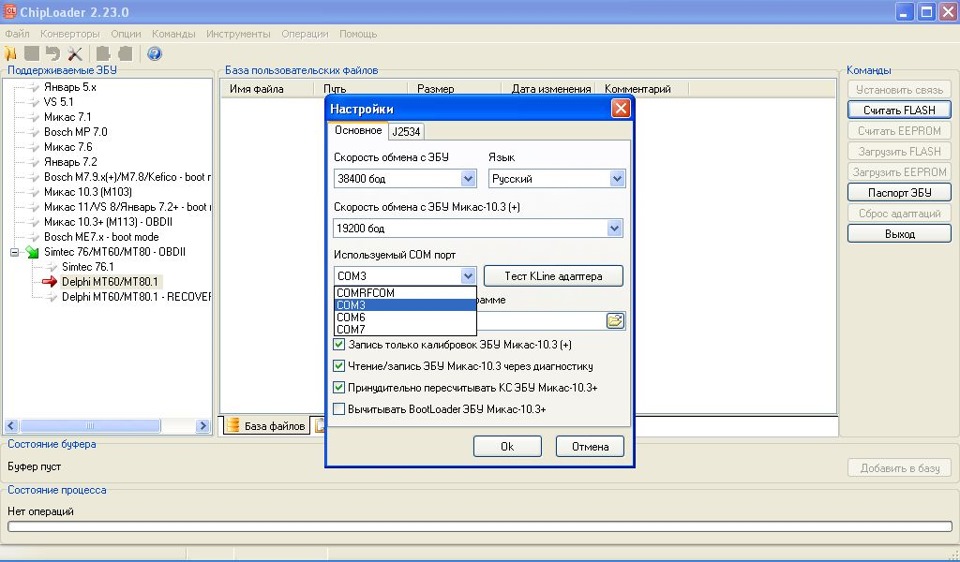Click the tree scrollbar left arrow
960x562 pixels.
pyautogui.click(x=11, y=425)
